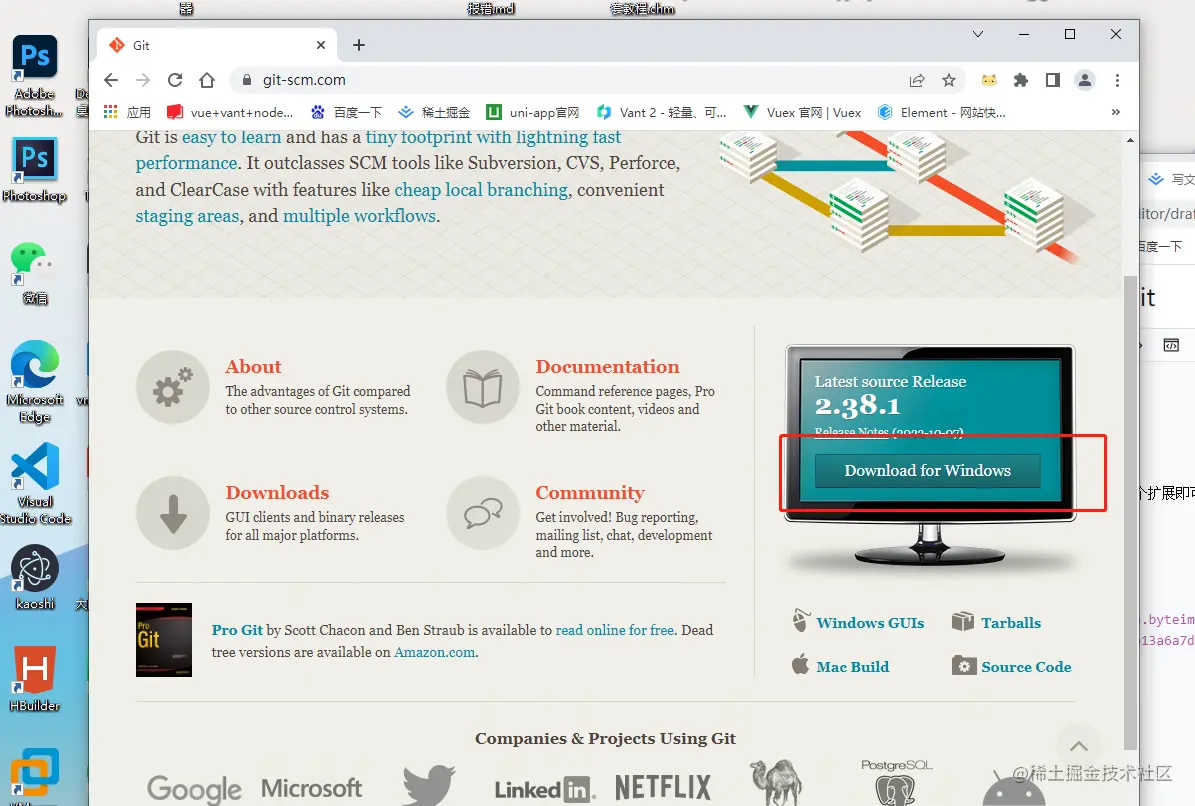
Task: Click the Documentation book icon
Action: [x=483, y=387]
